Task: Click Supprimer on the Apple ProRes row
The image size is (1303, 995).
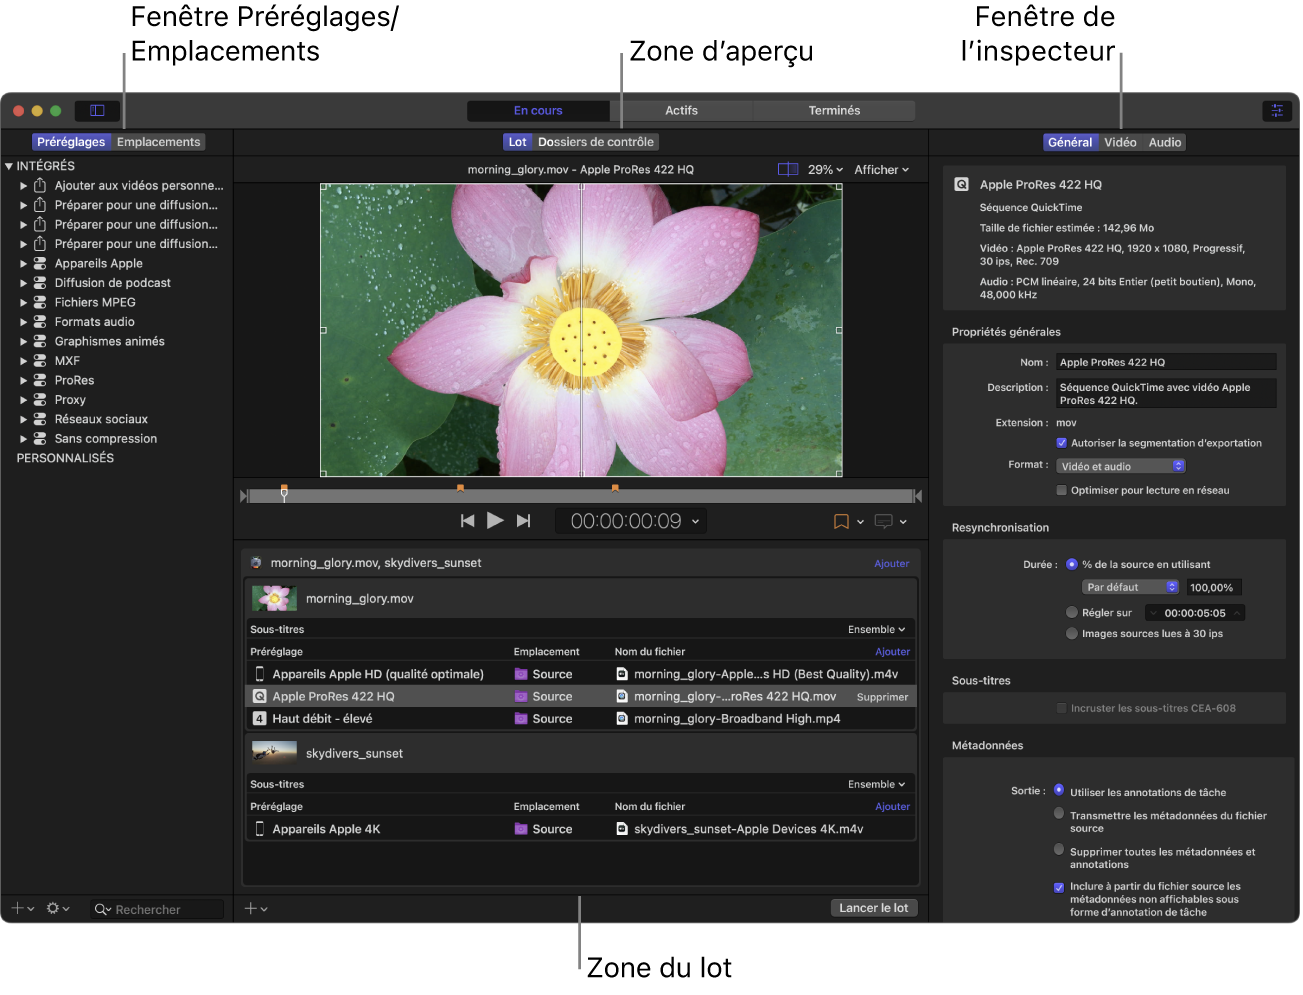Action: [882, 697]
